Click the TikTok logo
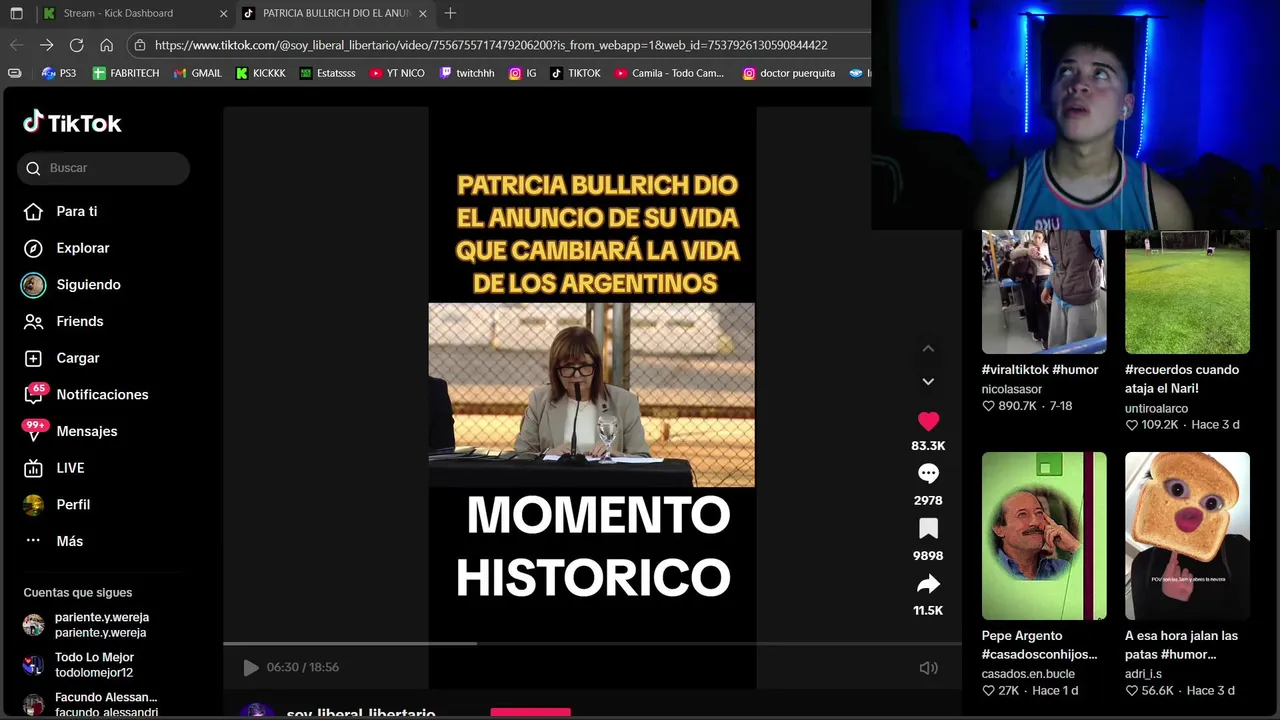1280x720 pixels. click(x=72, y=122)
